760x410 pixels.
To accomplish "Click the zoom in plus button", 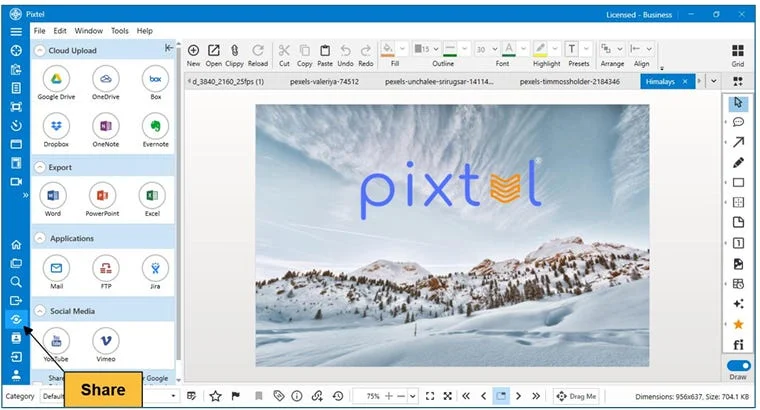I will (x=389, y=396).
